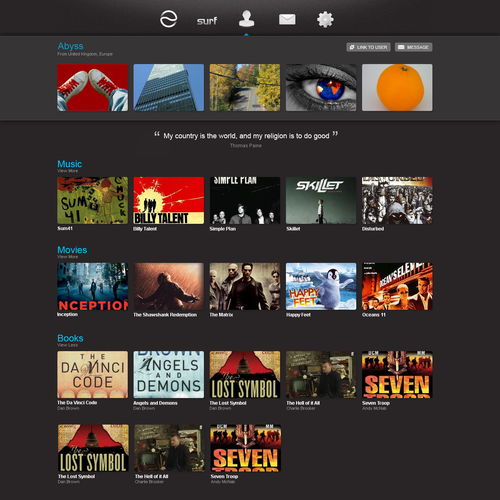Open the messages envelope icon
This screenshot has width=500, height=500.
(287, 19)
